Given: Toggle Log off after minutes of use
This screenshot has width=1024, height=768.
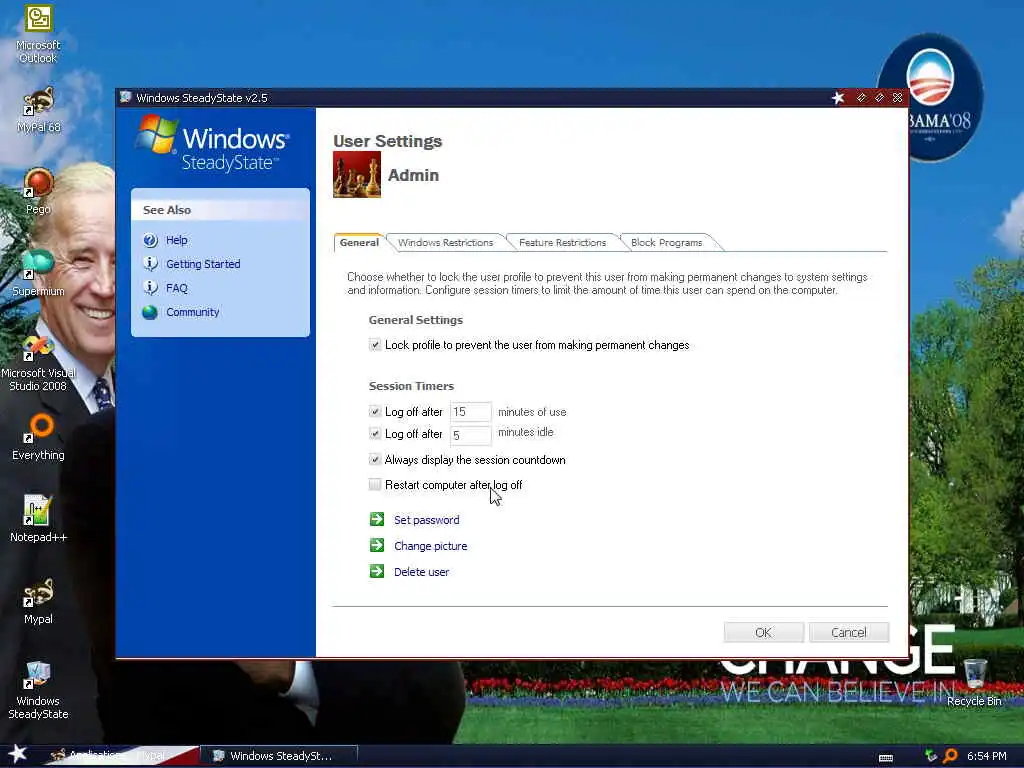Looking at the screenshot, I should click(x=374, y=411).
